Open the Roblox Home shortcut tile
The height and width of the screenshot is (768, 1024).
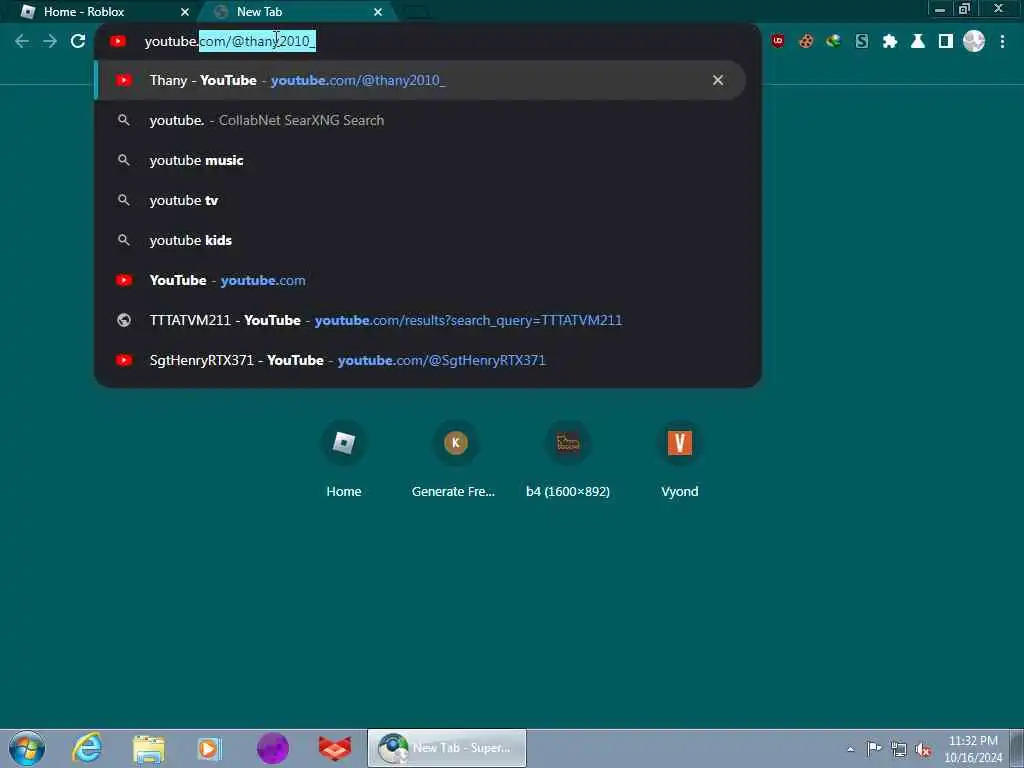344,460
